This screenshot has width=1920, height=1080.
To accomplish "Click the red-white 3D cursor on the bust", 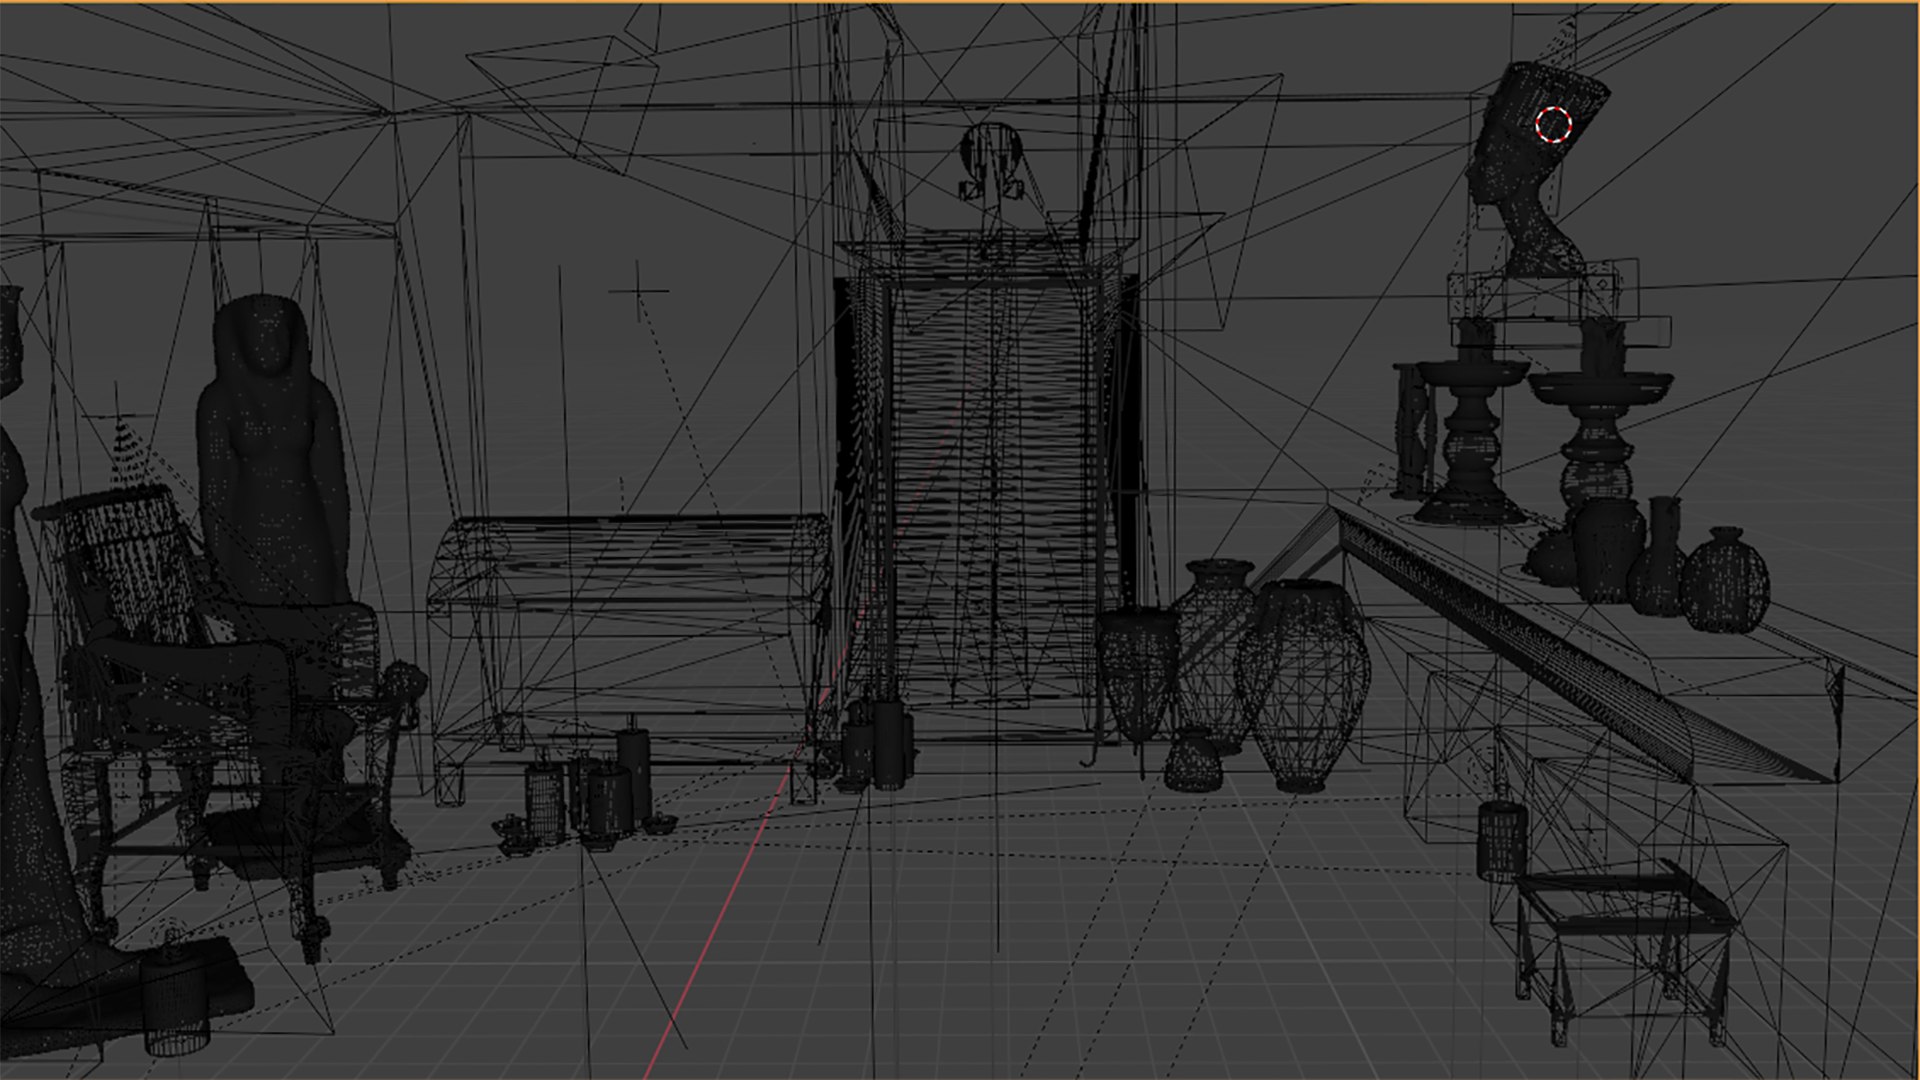I will 1553,125.
